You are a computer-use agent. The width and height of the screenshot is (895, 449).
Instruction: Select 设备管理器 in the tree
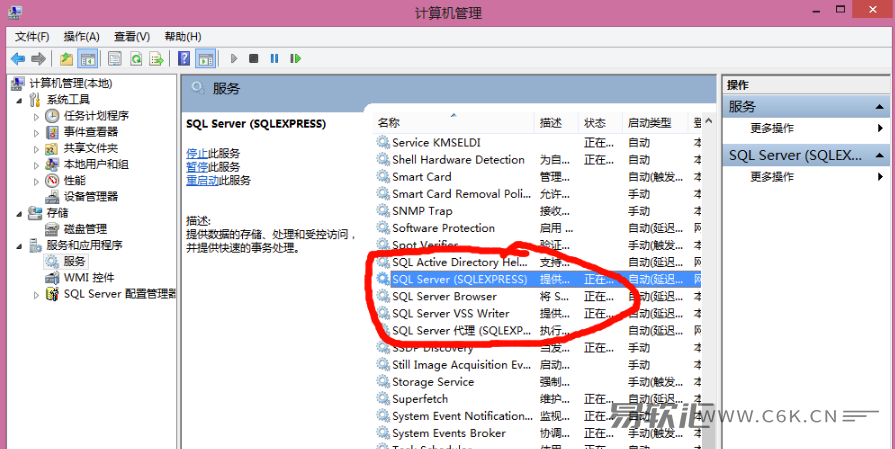click(91, 196)
